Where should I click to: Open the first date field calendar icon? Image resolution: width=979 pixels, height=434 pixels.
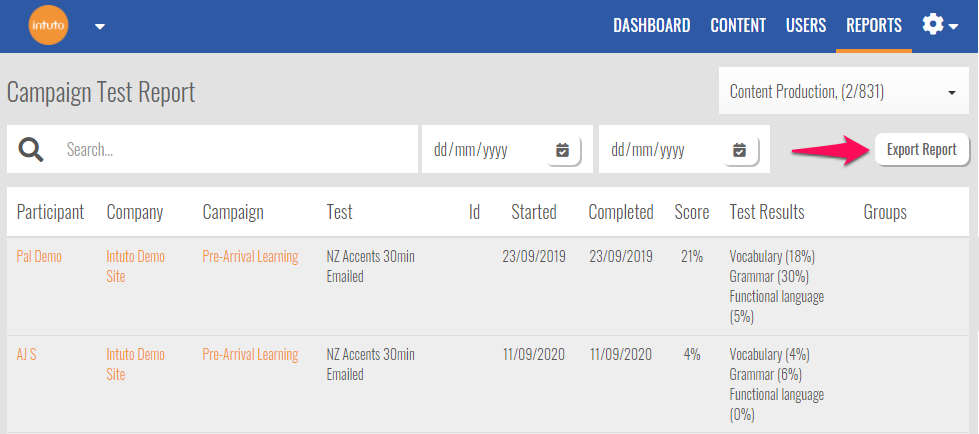point(562,150)
